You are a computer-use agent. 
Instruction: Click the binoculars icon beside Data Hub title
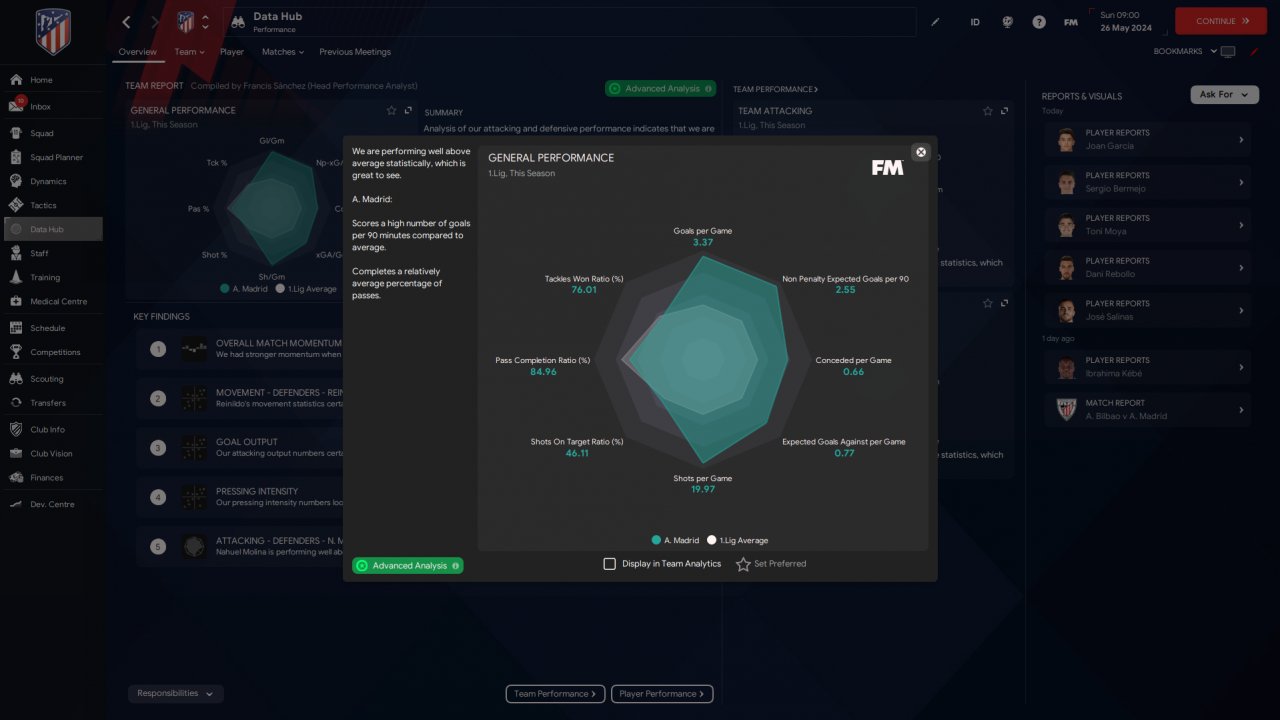(238, 22)
